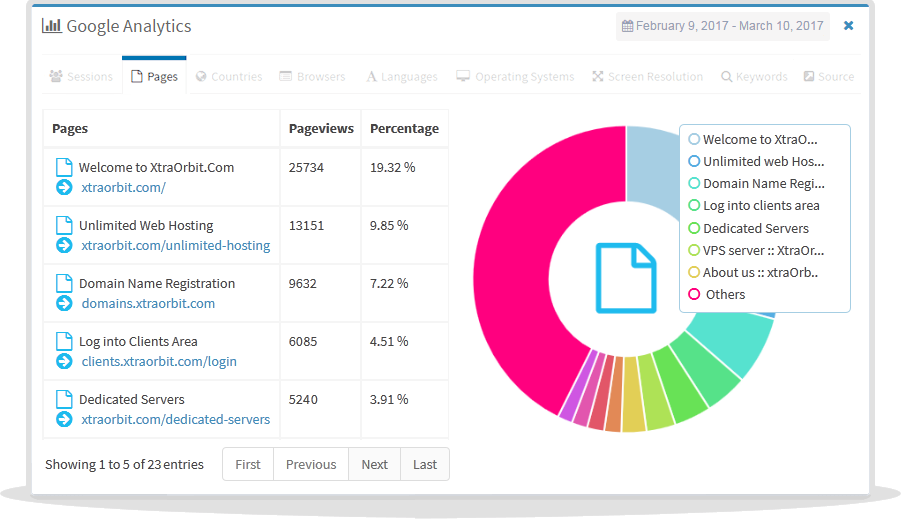
Task: Sort by the Pageviews column header
Action: point(321,129)
